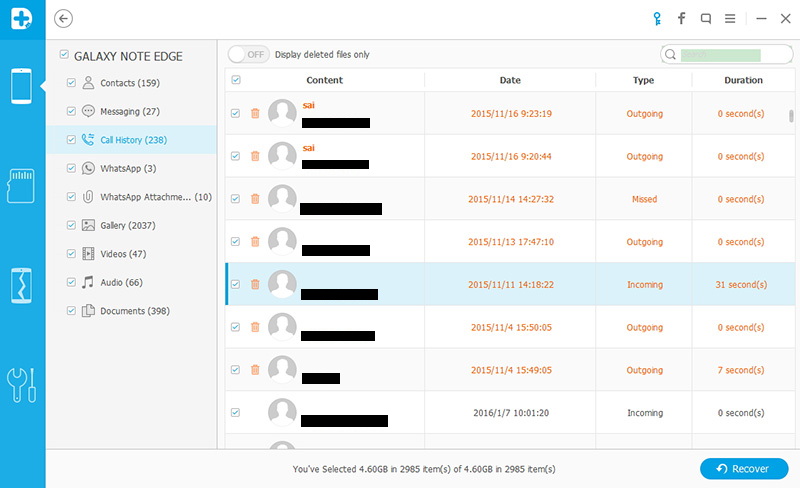This screenshot has height=488, width=800.
Task: Uncheck the Gallery (2037) checkbox
Action: pyautogui.click(x=71, y=225)
